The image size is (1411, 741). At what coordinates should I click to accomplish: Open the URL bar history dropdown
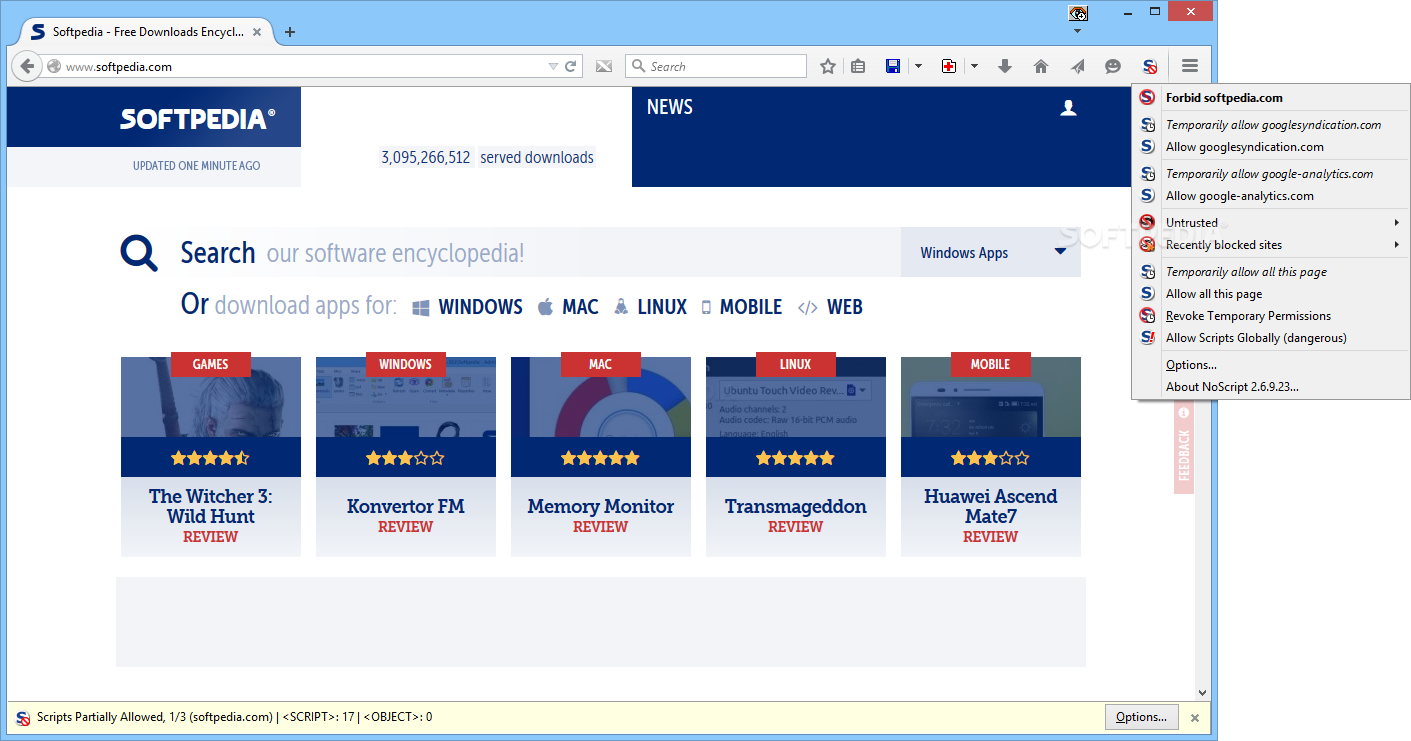point(553,67)
